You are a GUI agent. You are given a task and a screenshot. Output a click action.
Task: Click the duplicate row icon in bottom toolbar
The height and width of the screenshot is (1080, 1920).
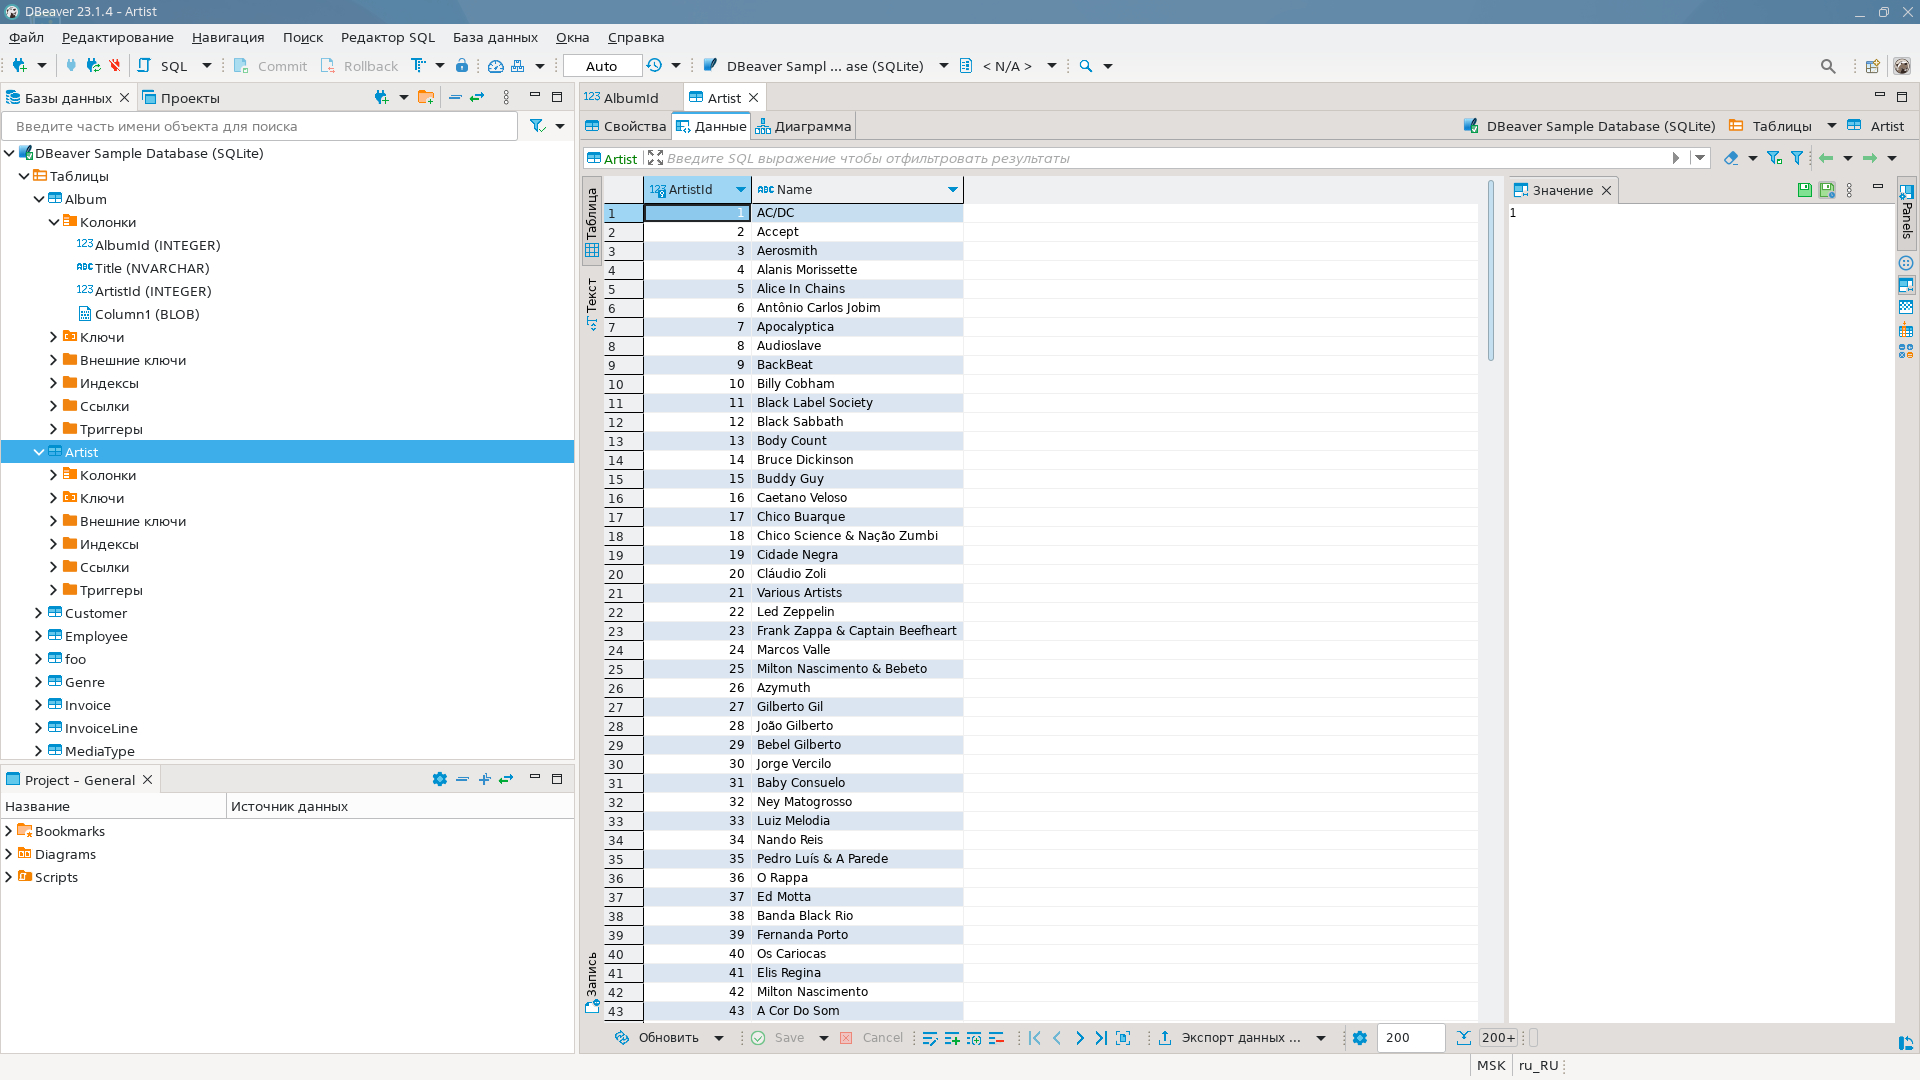pyautogui.click(x=974, y=1038)
